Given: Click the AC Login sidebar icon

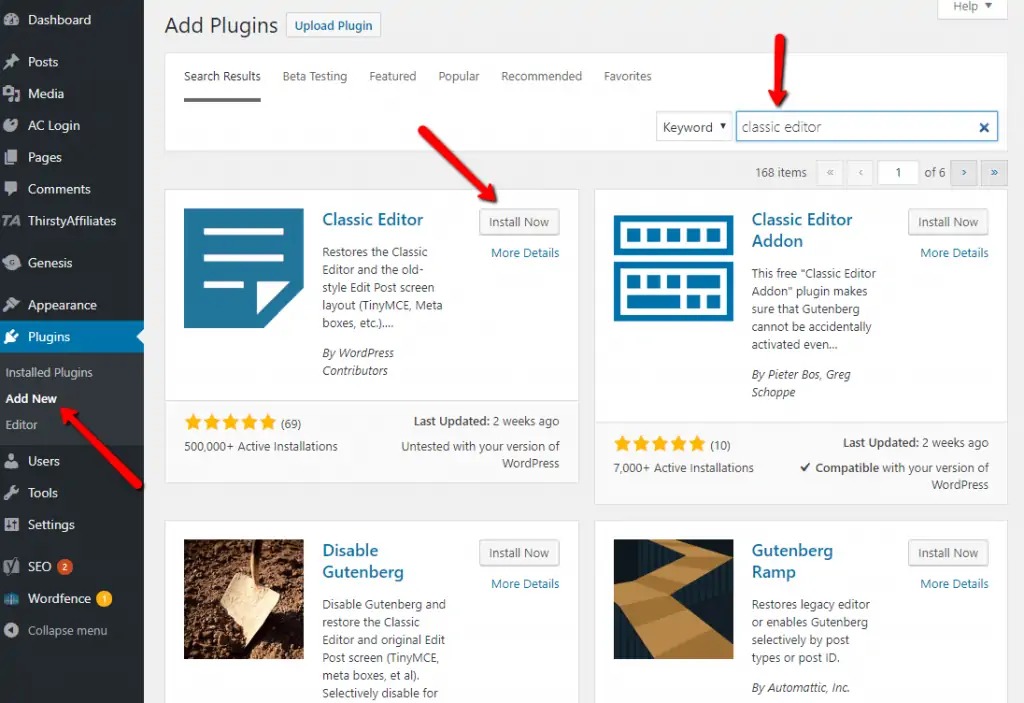Looking at the screenshot, I should [x=10, y=125].
